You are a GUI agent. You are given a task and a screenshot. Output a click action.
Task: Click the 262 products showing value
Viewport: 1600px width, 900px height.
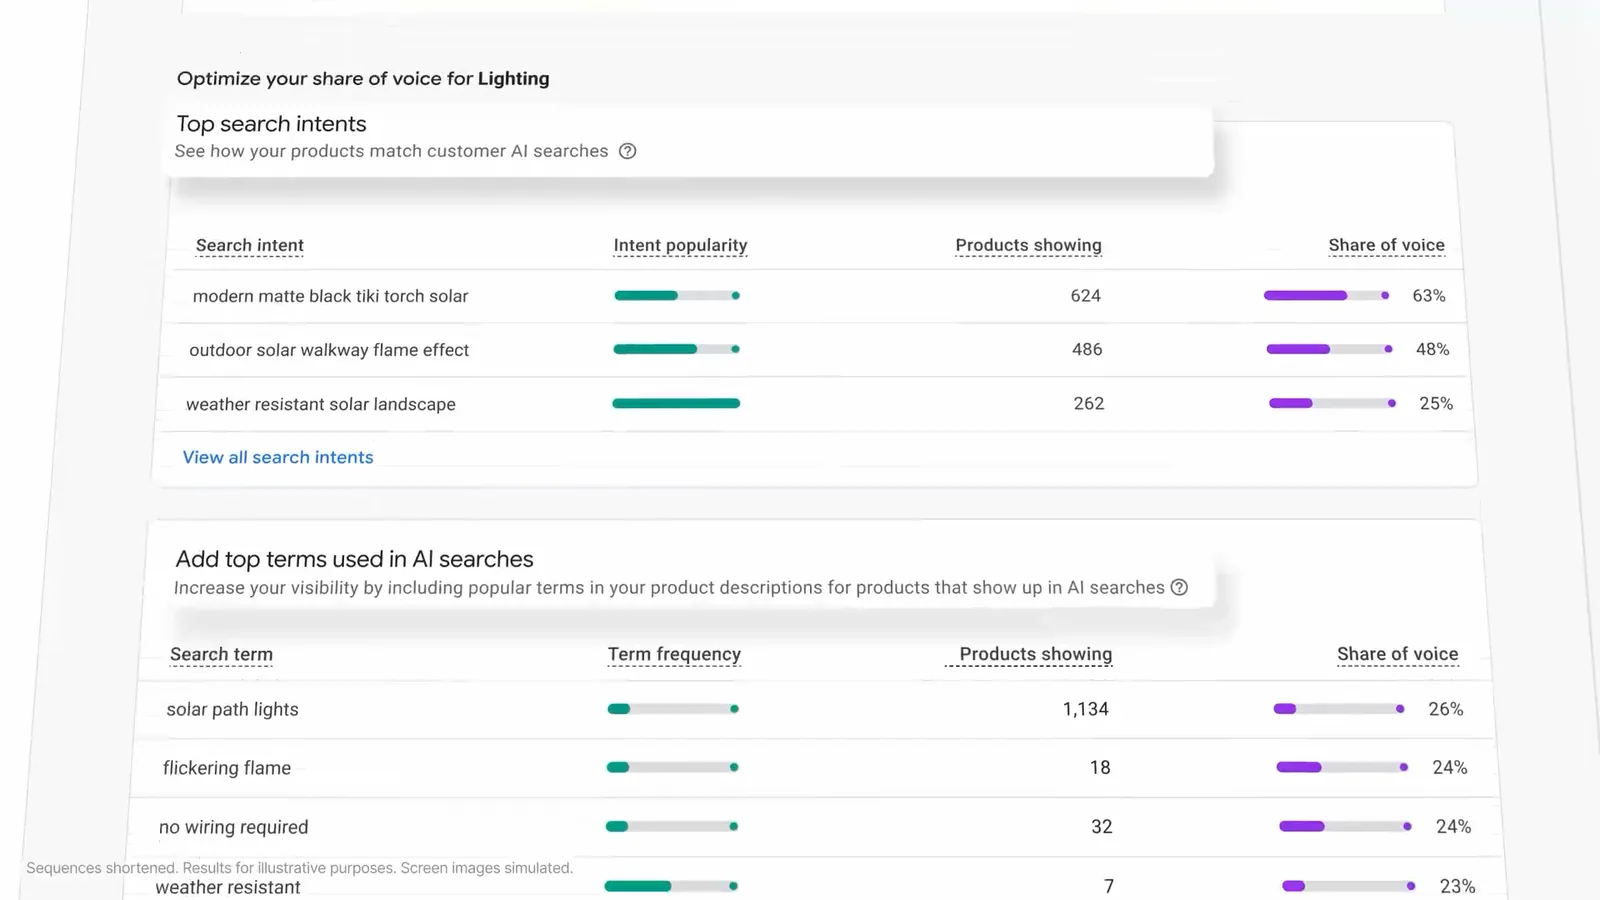1089,403
